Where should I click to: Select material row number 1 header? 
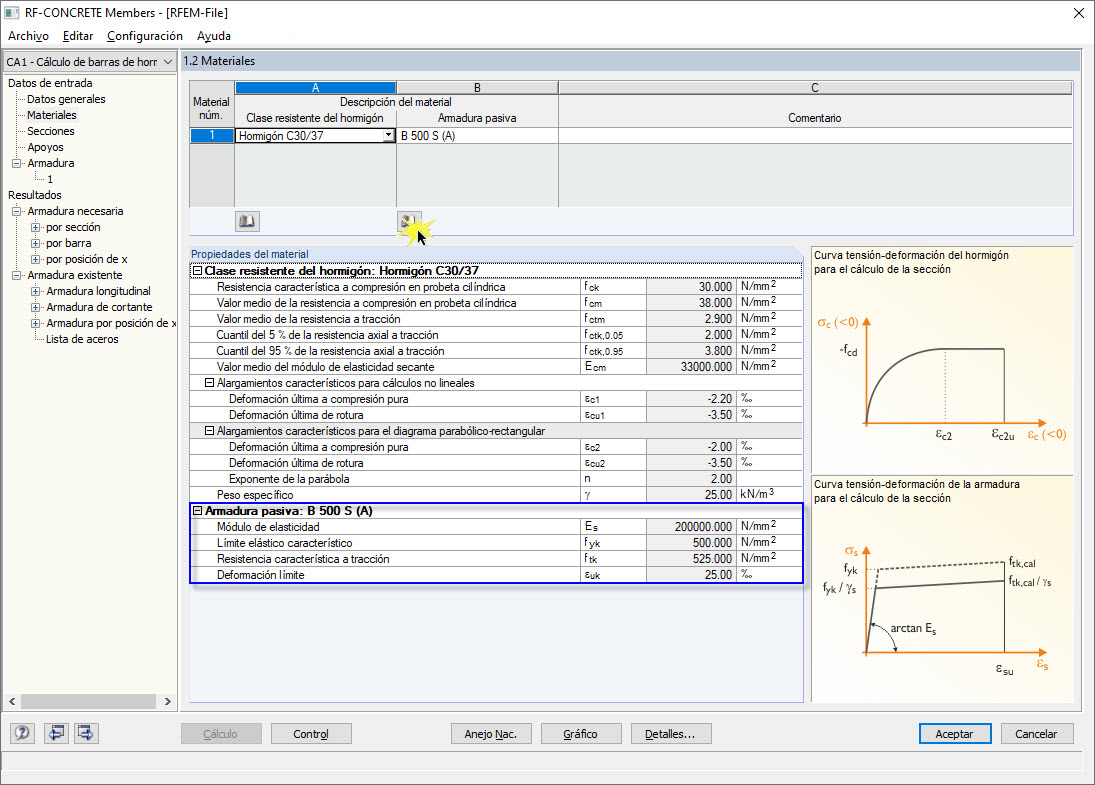212,135
